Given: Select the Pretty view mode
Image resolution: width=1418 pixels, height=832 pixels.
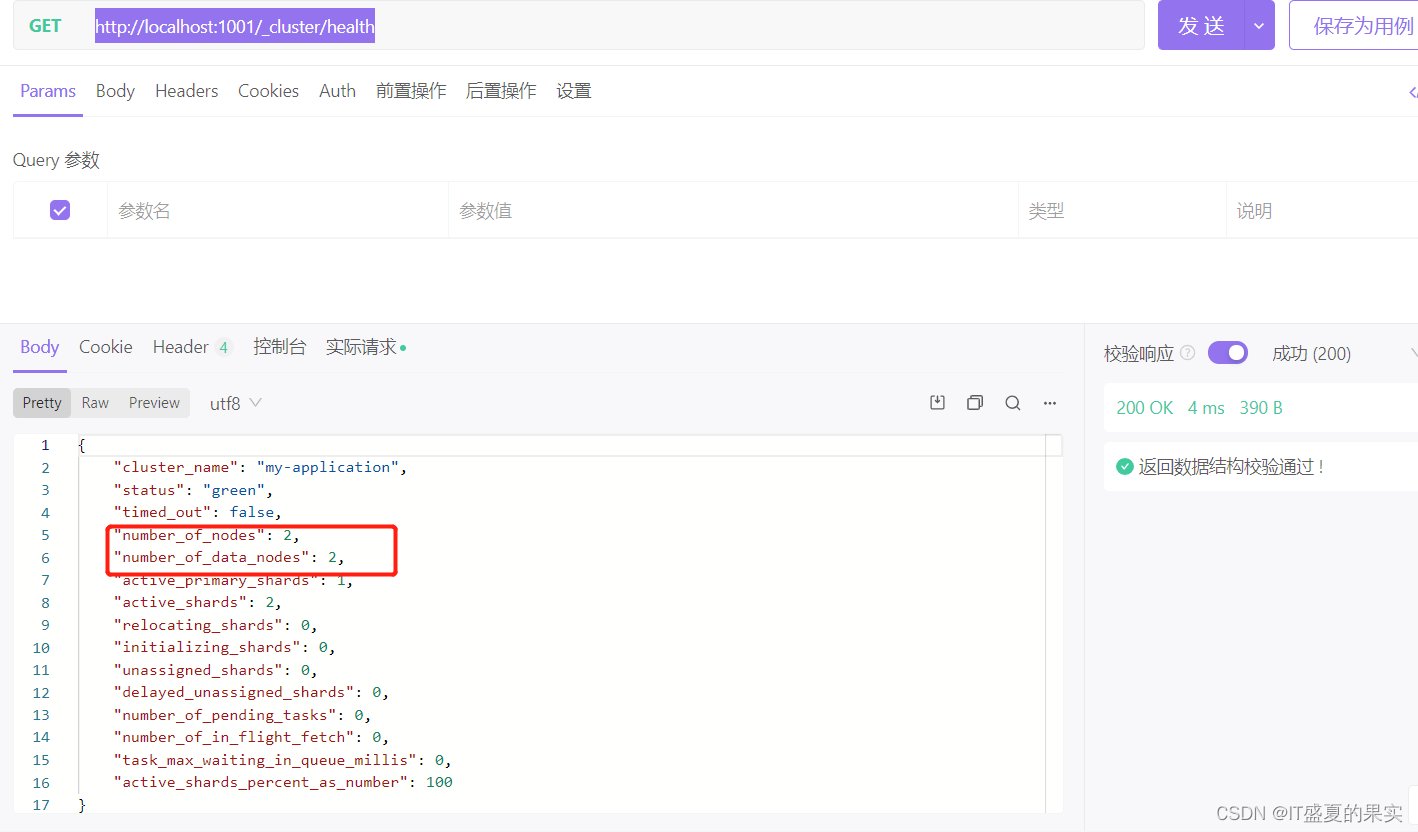Looking at the screenshot, I should 42,403.
